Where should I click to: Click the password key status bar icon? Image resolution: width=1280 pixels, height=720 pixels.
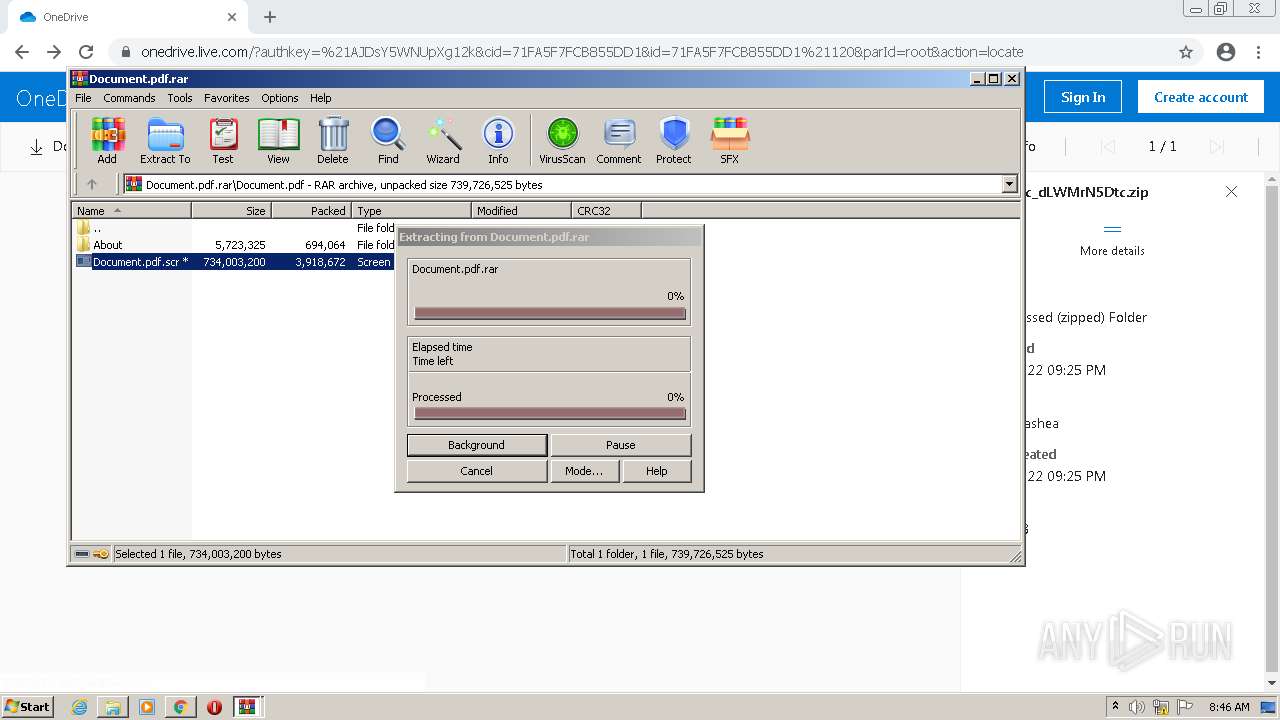[101, 554]
